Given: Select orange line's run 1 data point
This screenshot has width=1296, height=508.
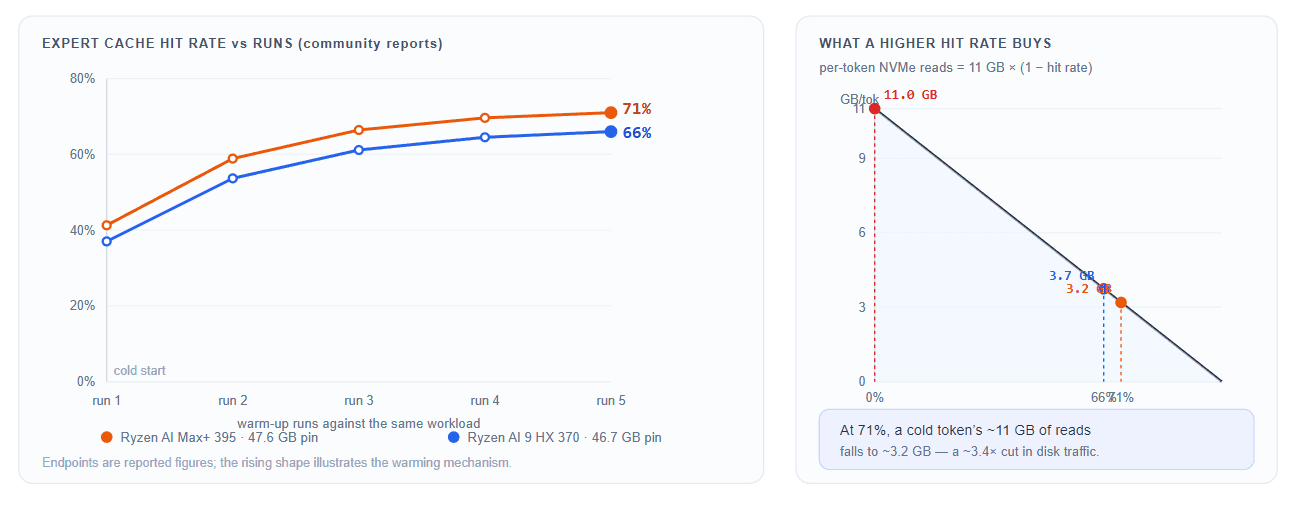Looking at the screenshot, I should (107, 225).
